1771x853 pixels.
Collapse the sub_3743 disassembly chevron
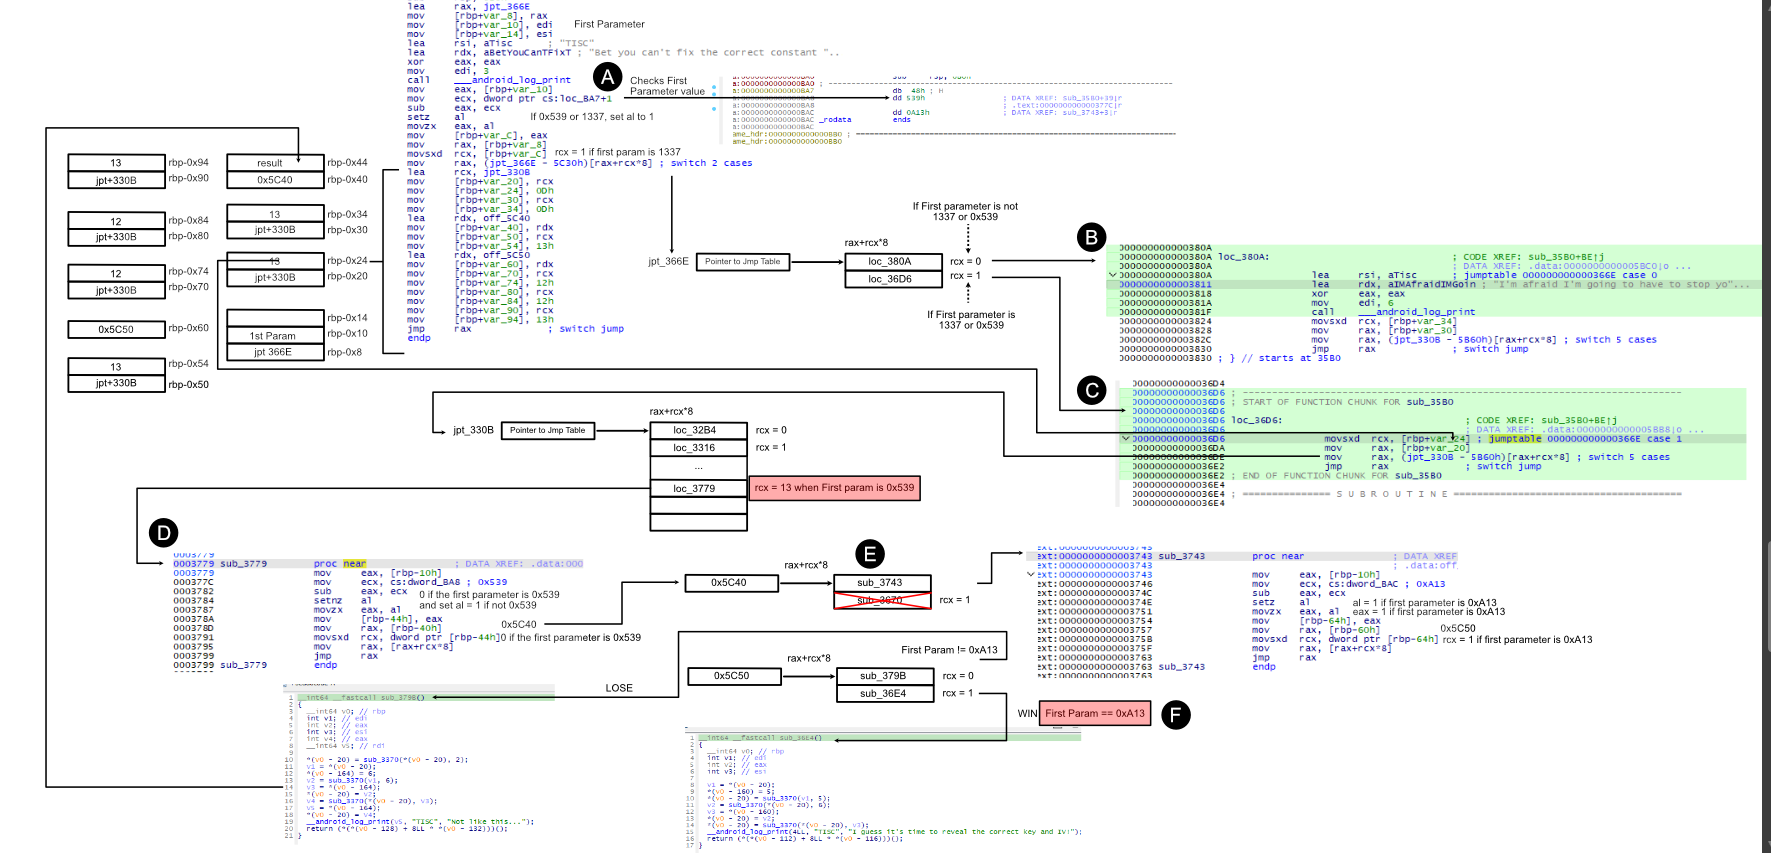pos(1031,575)
